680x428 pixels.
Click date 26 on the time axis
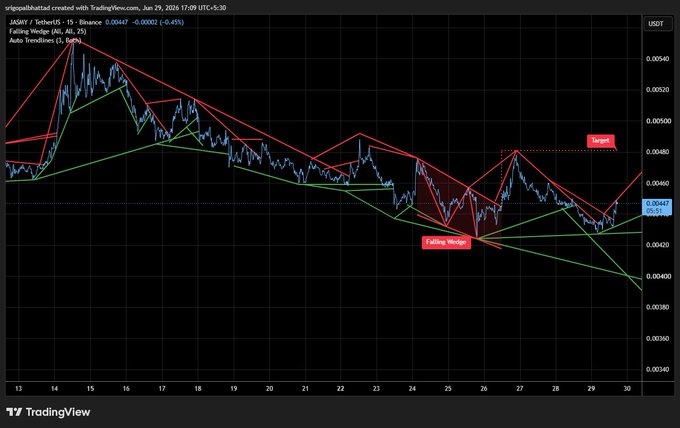tap(484, 389)
